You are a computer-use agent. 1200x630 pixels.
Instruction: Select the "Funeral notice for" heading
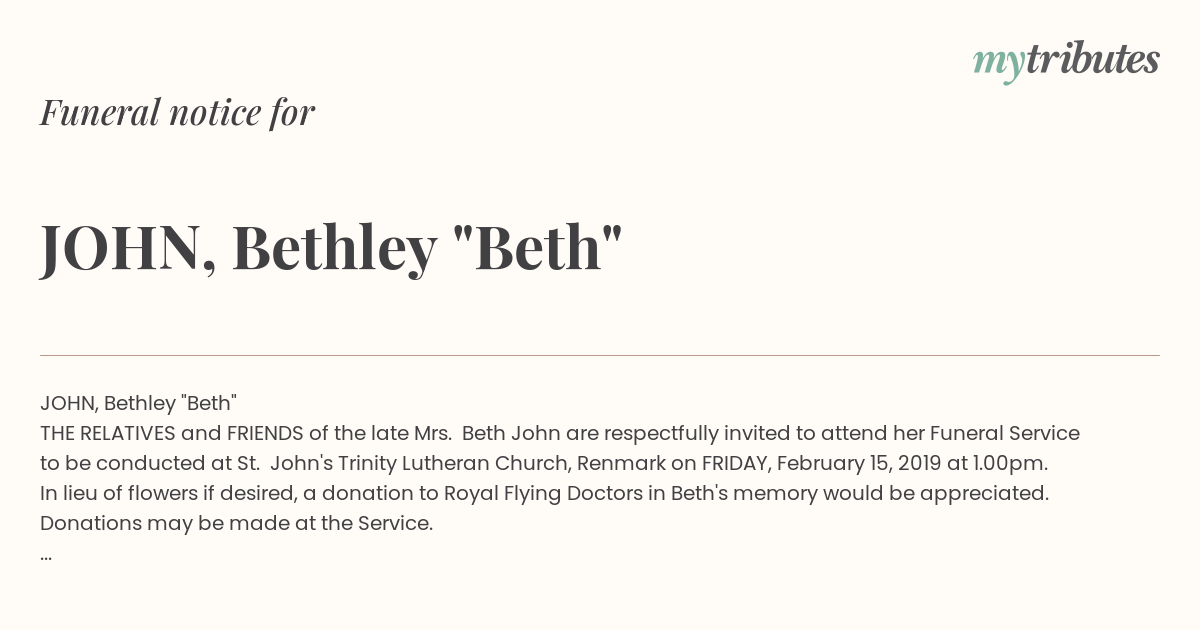(178, 112)
